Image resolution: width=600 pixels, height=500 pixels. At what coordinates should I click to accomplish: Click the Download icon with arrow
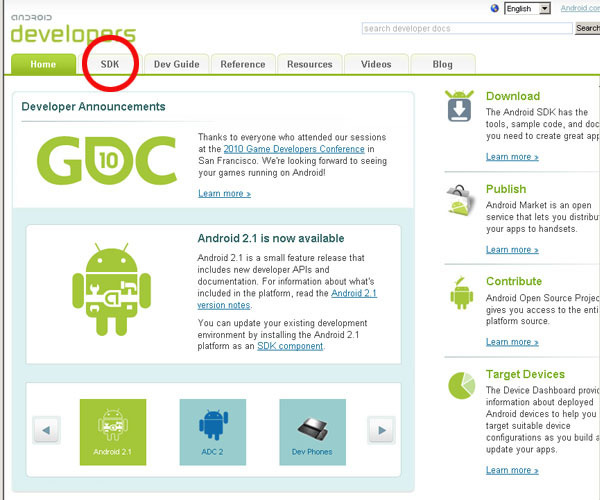[x=459, y=106]
